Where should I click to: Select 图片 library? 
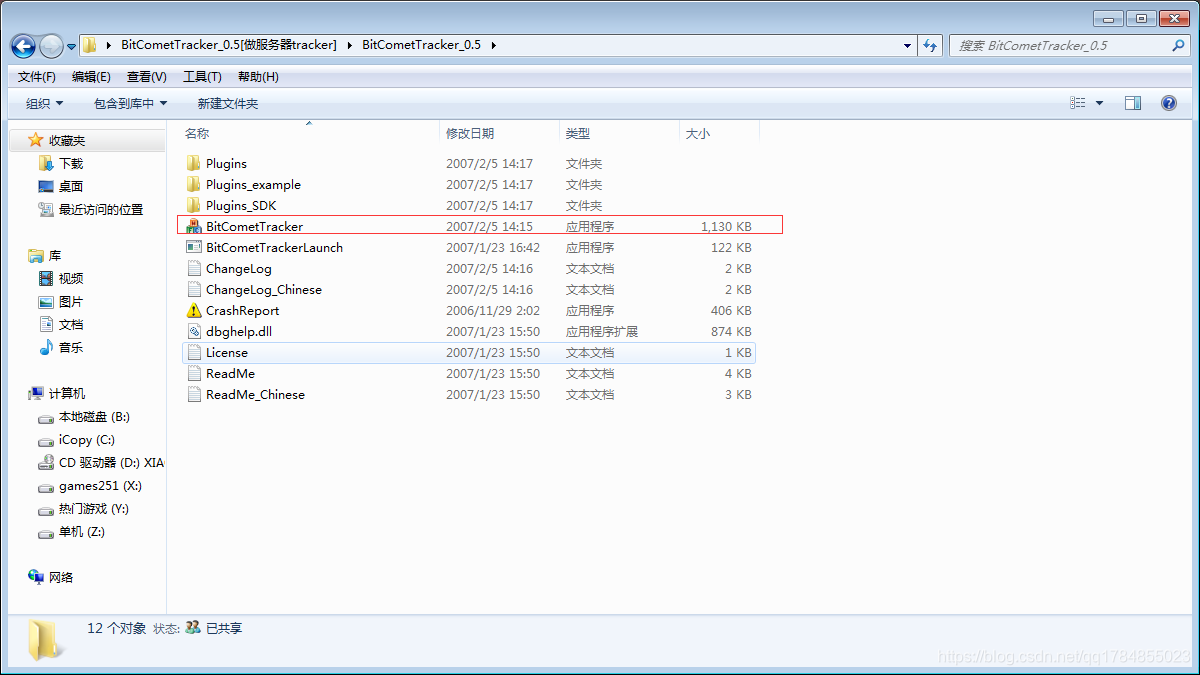[x=71, y=301]
